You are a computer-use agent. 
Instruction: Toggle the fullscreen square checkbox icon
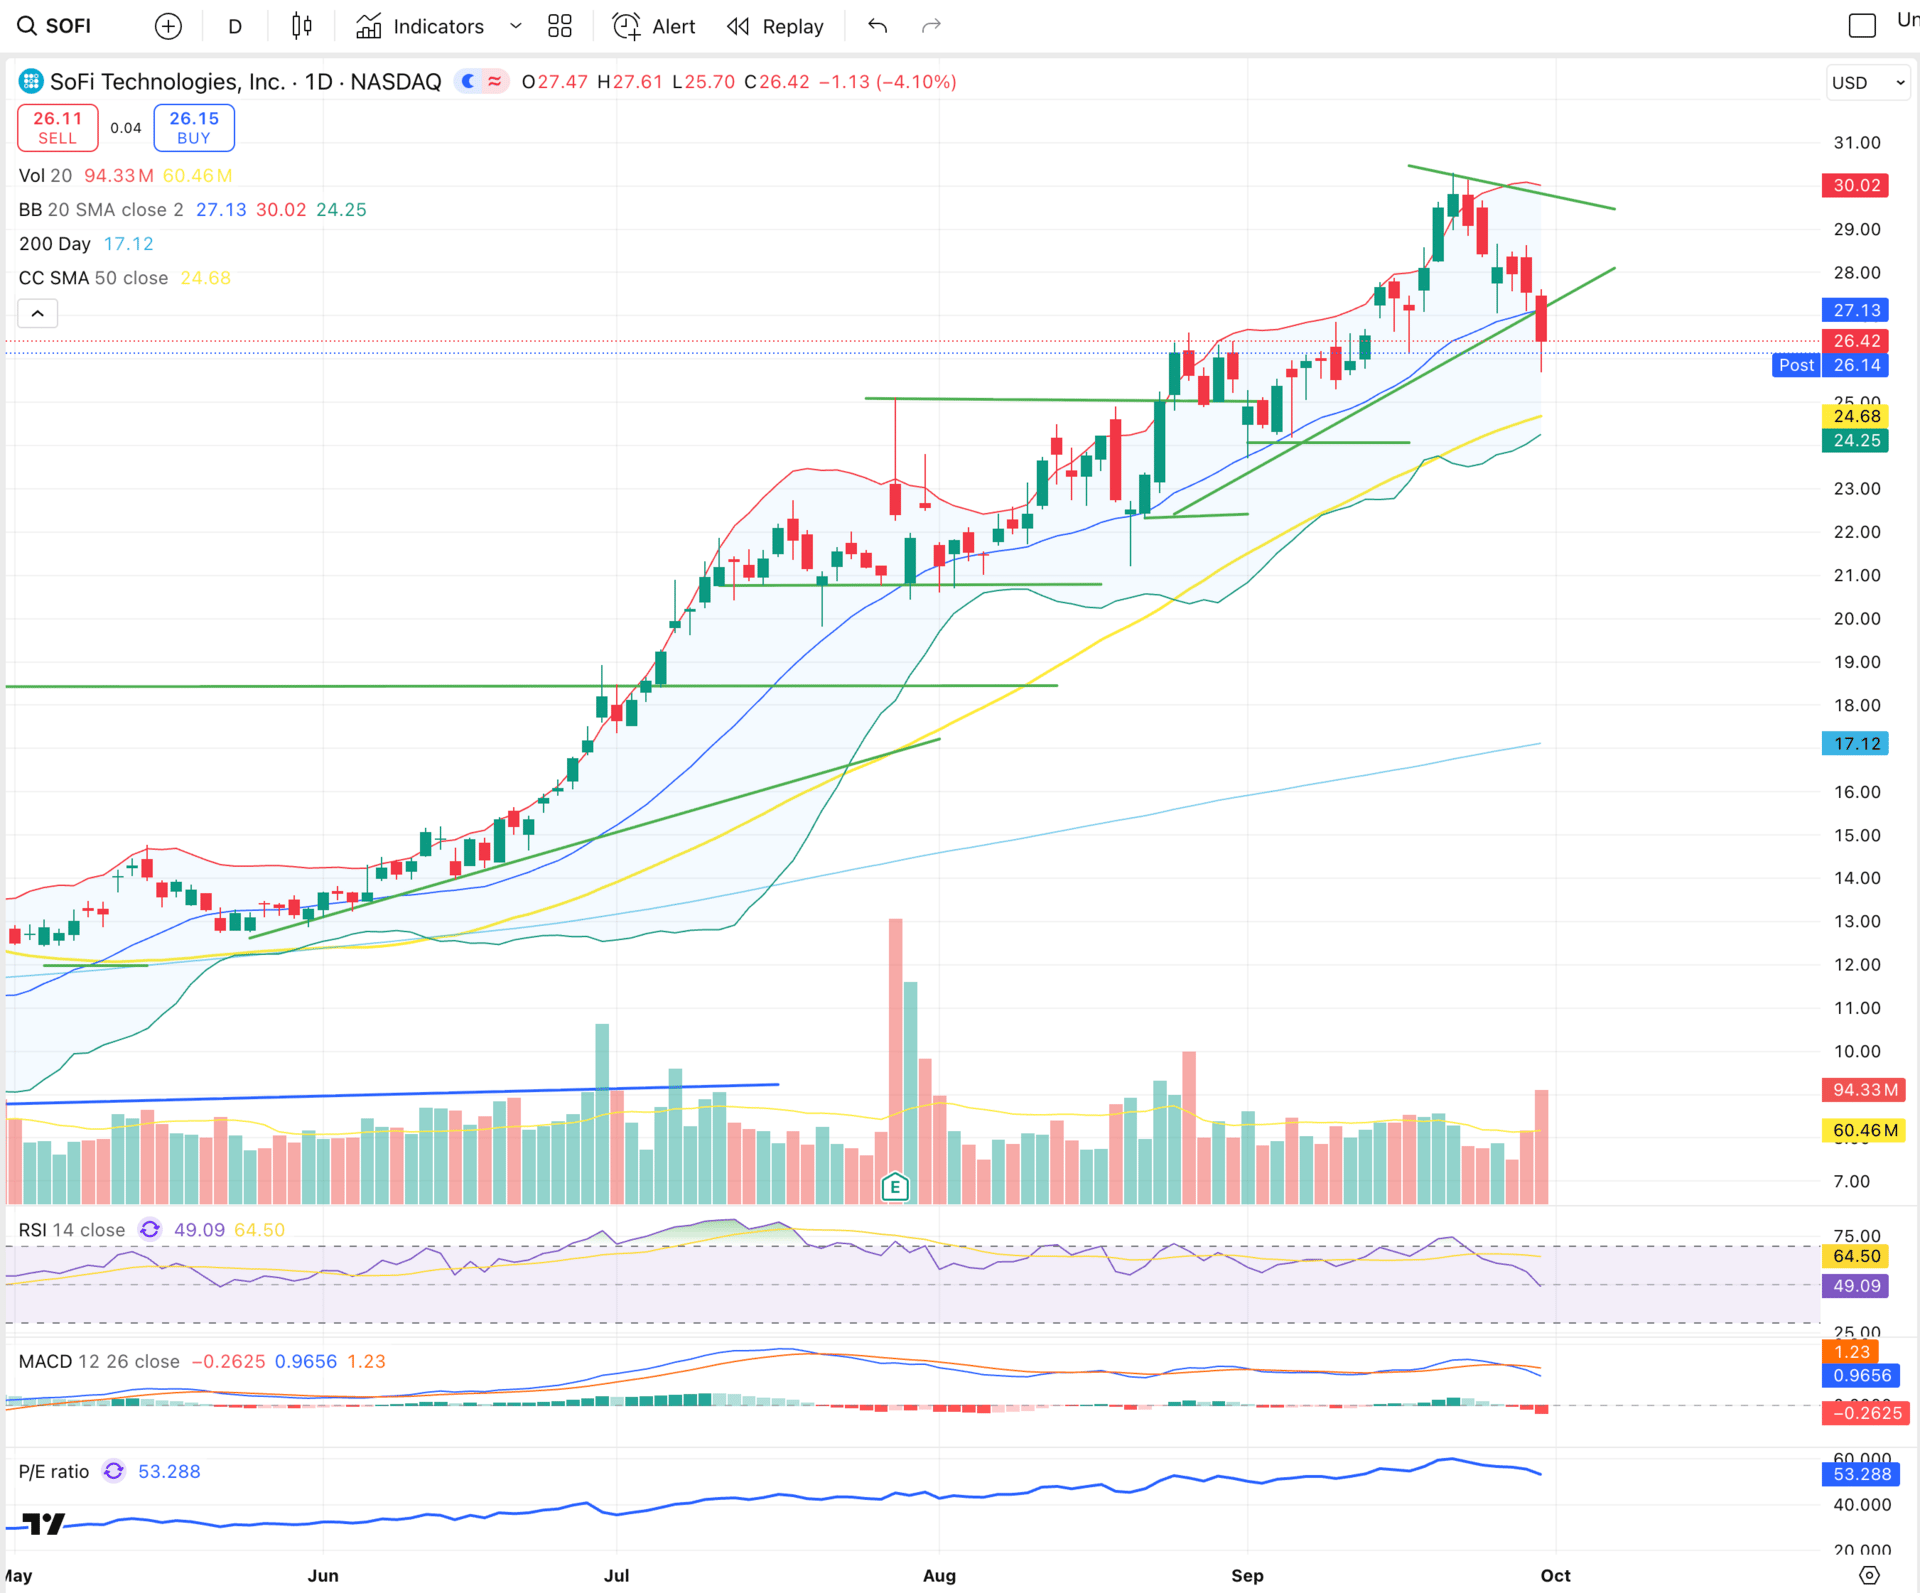1862,26
